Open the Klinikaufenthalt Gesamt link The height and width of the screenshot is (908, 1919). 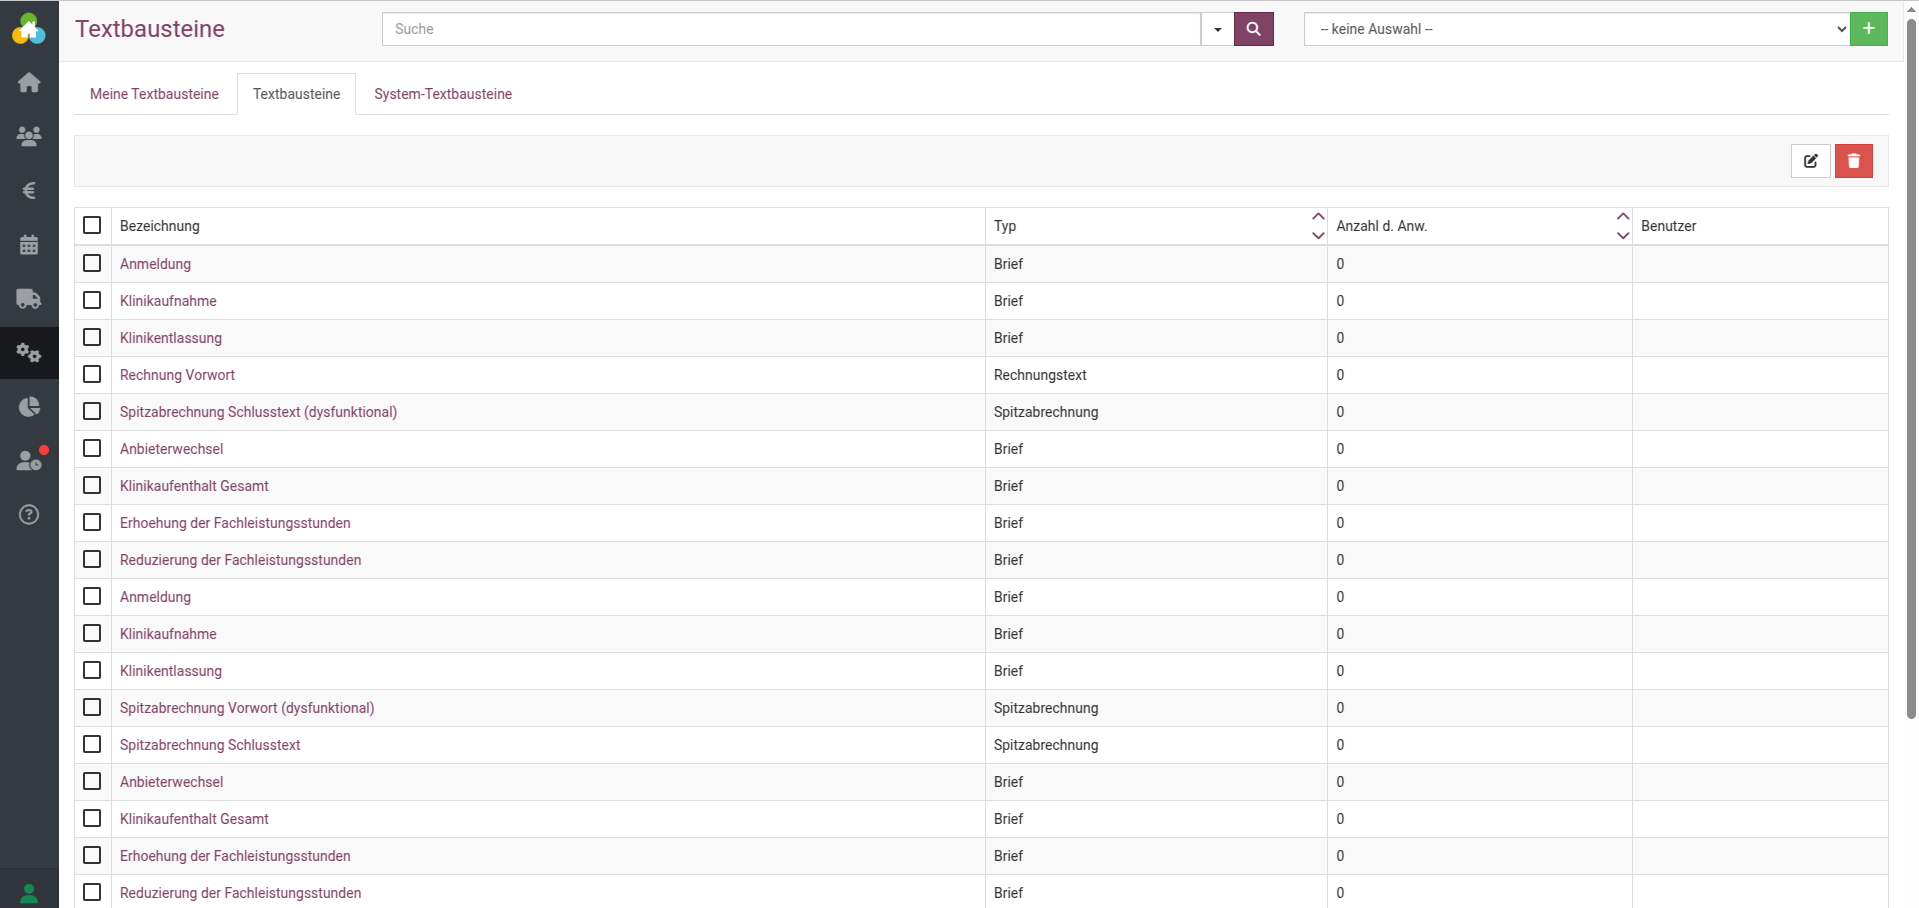pyautogui.click(x=194, y=486)
